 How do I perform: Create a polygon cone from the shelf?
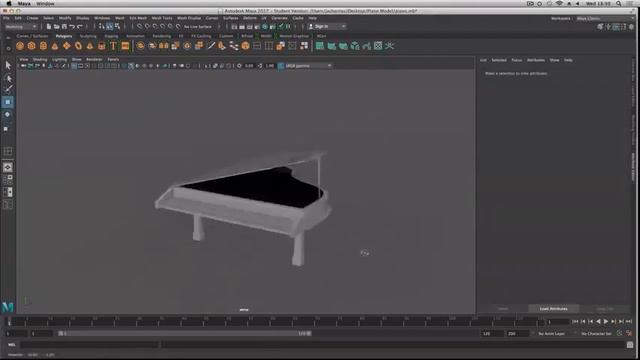pos(55,46)
